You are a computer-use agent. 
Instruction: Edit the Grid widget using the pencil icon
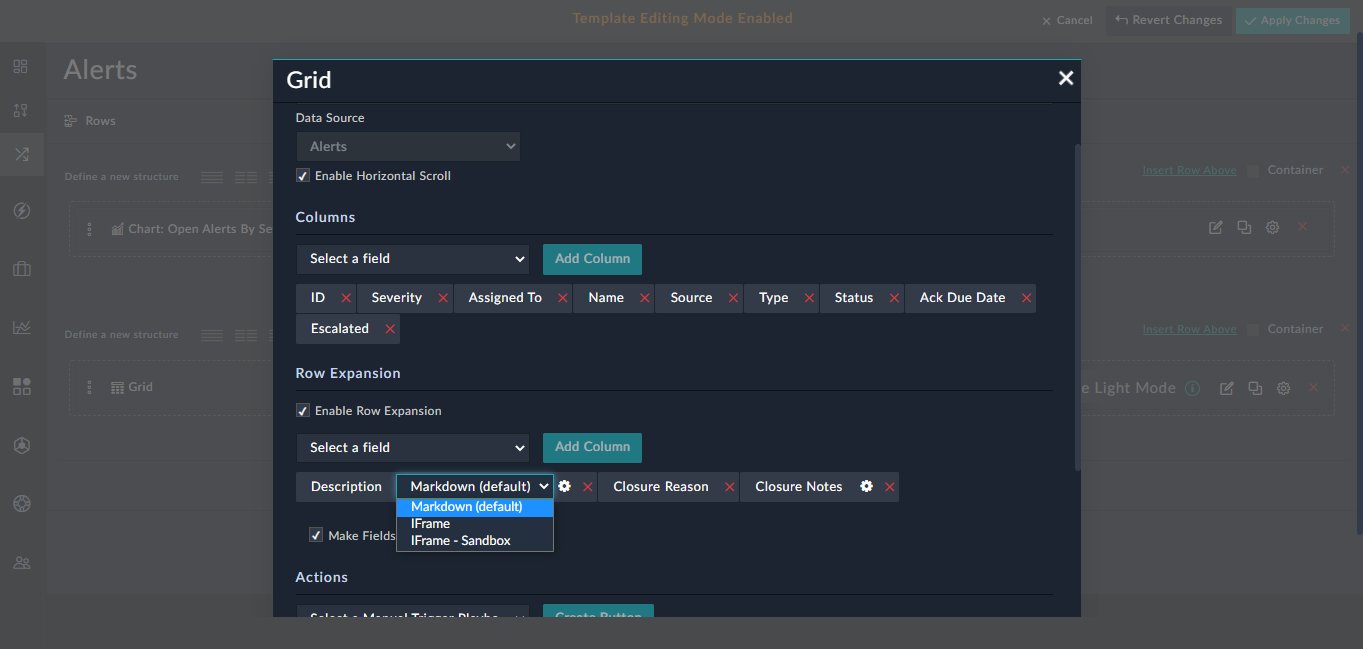tap(1226, 388)
